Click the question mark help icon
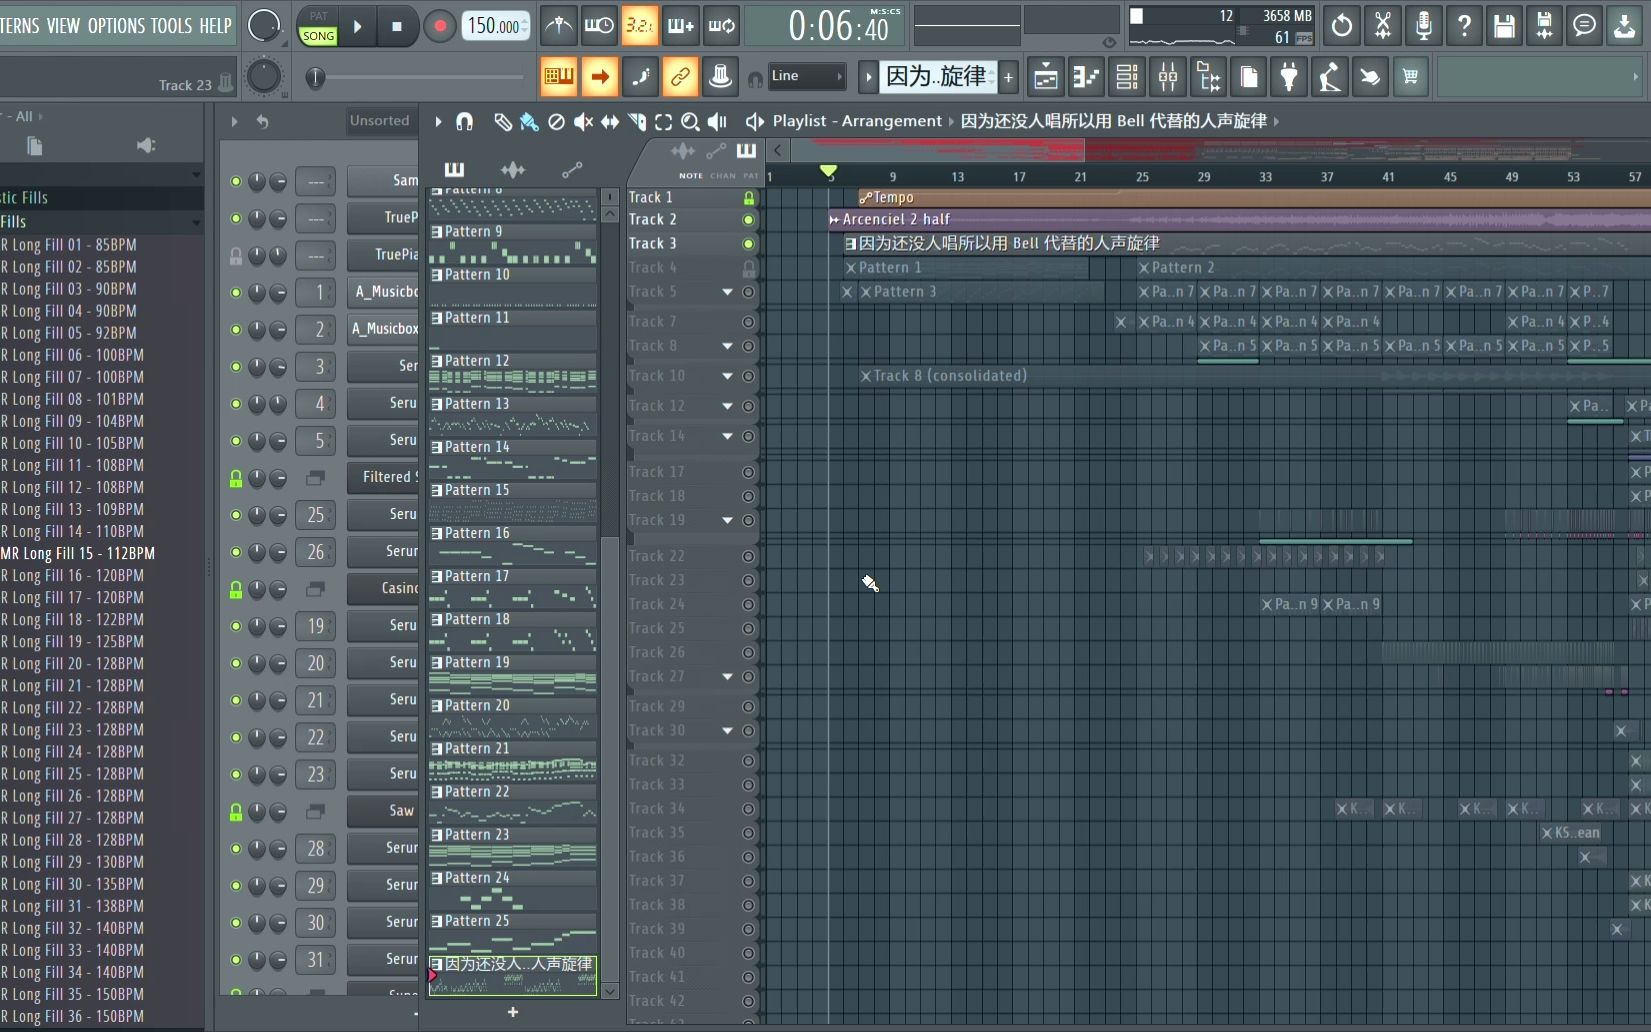 coord(1464,27)
